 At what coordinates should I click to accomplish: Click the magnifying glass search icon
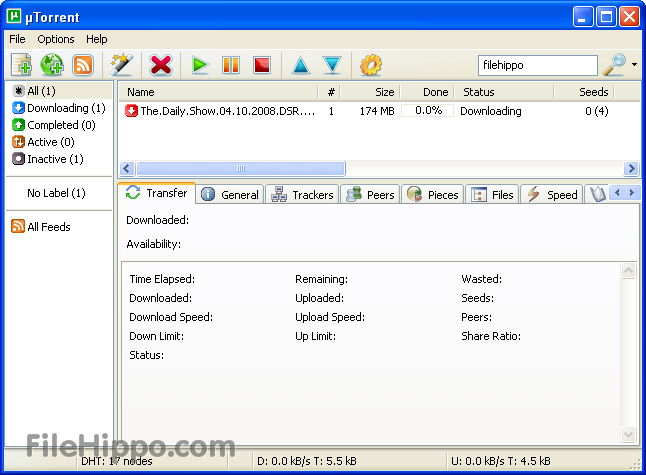tap(614, 65)
